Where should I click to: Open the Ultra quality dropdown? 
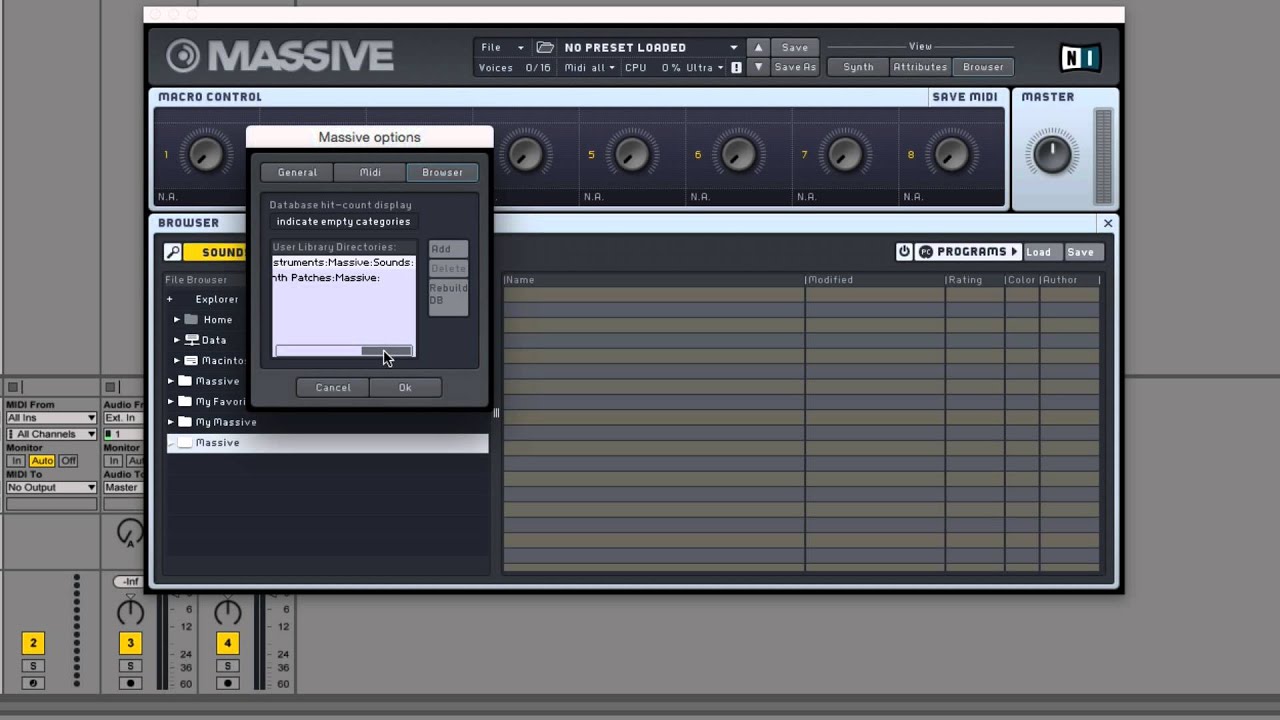[x=705, y=67]
